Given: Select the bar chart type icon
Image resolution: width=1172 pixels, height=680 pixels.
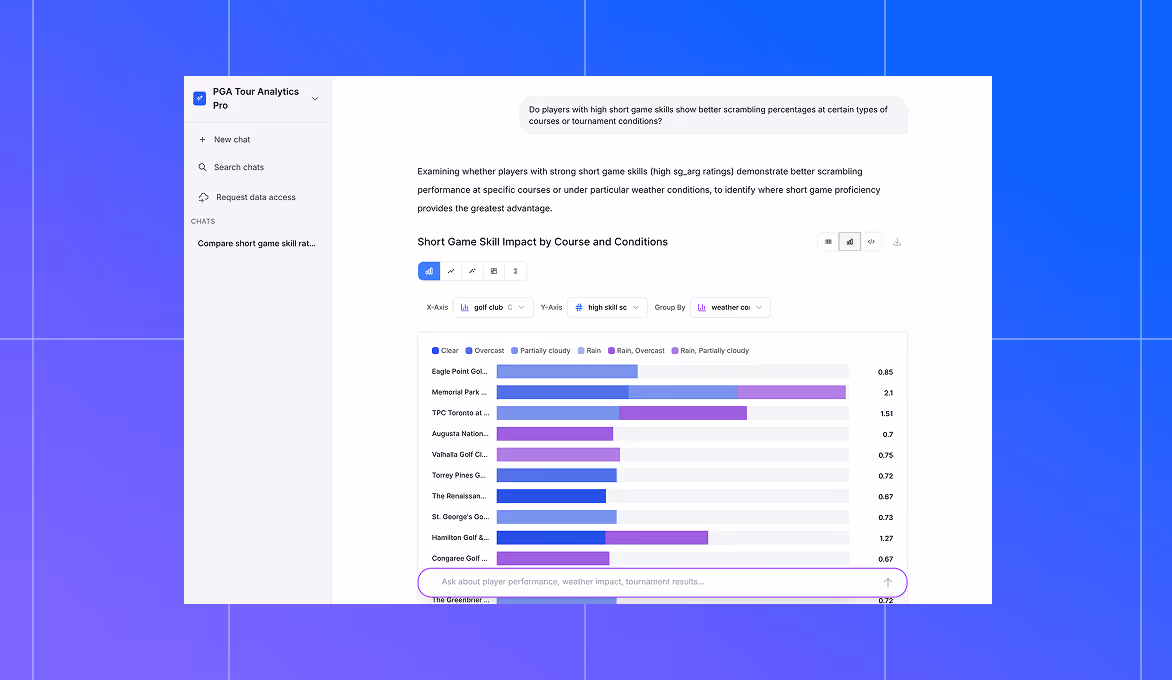Looking at the screenshot, I should tap(429, 271).
